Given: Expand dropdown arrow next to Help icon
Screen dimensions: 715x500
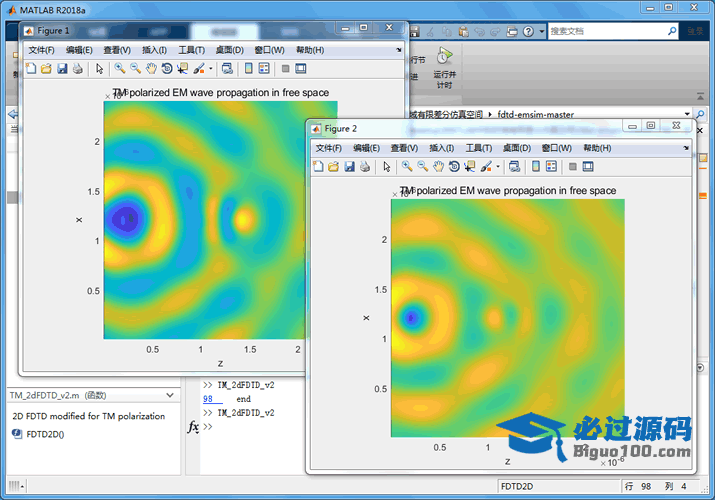Looking at the screenshot, I should point(542,31).
